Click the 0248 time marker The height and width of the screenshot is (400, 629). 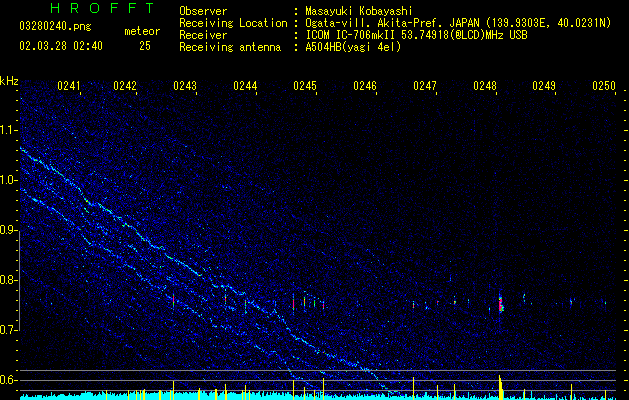pos(485,86)
